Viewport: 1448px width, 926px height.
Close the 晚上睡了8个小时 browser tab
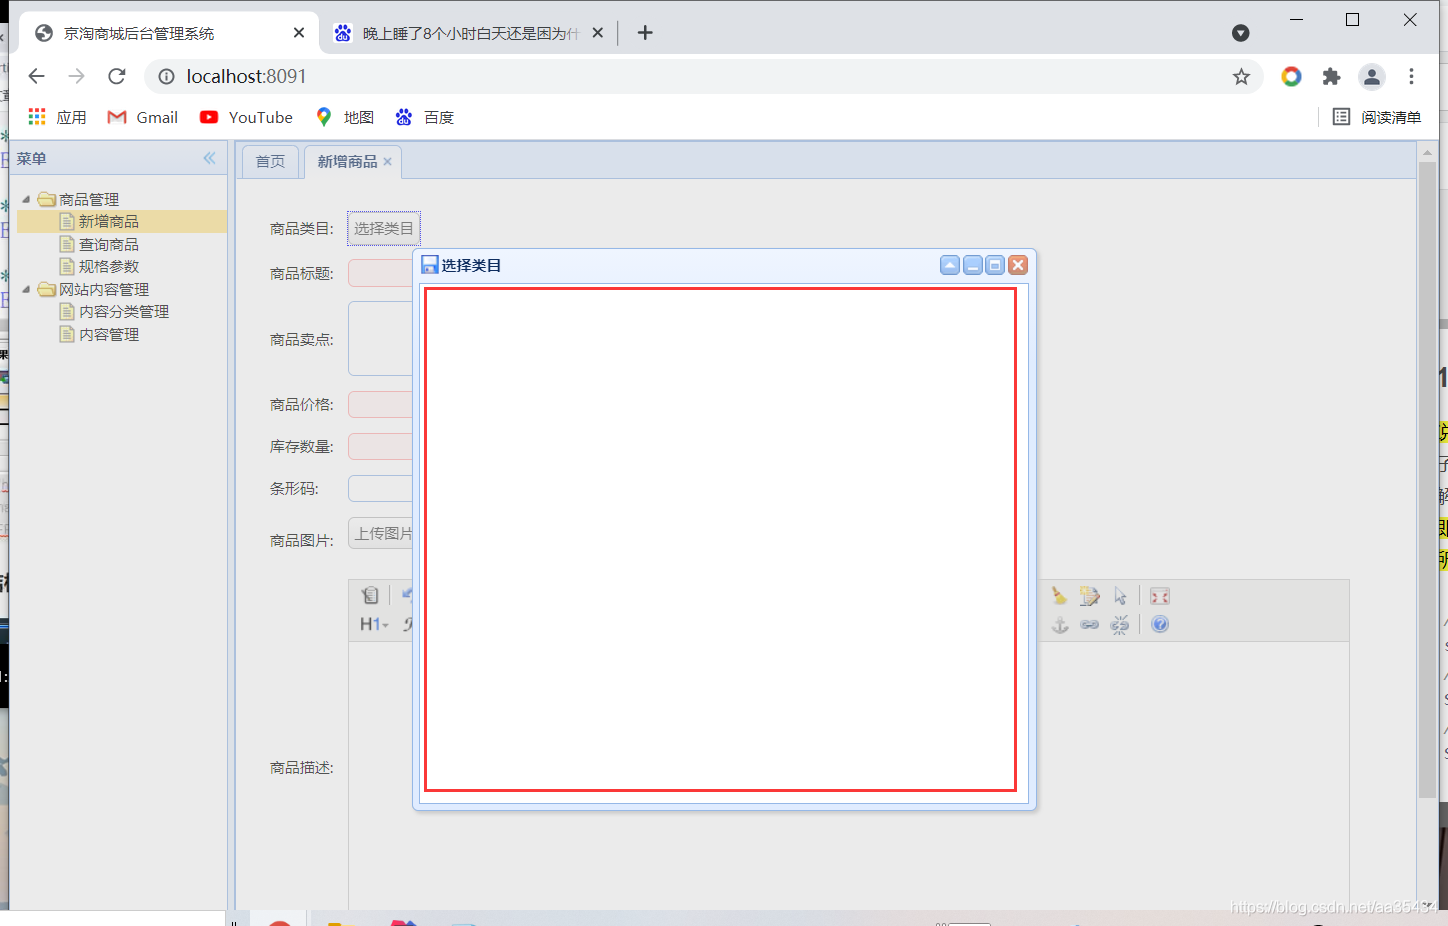pos(597,33)
